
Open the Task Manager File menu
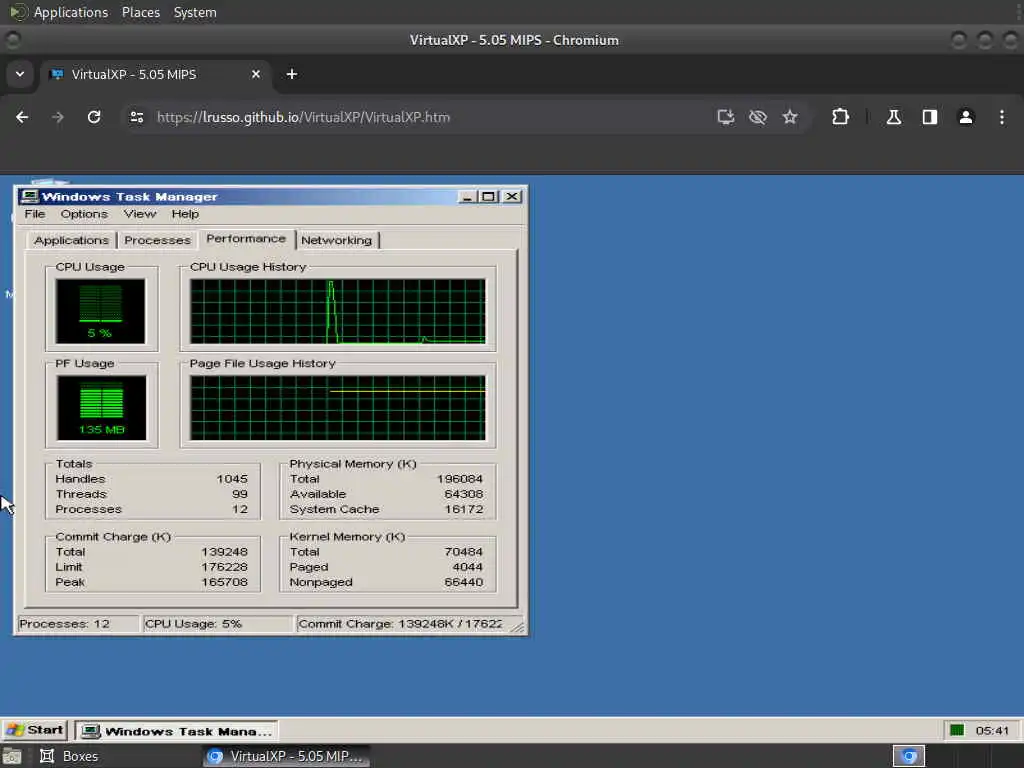click(35, 214)
